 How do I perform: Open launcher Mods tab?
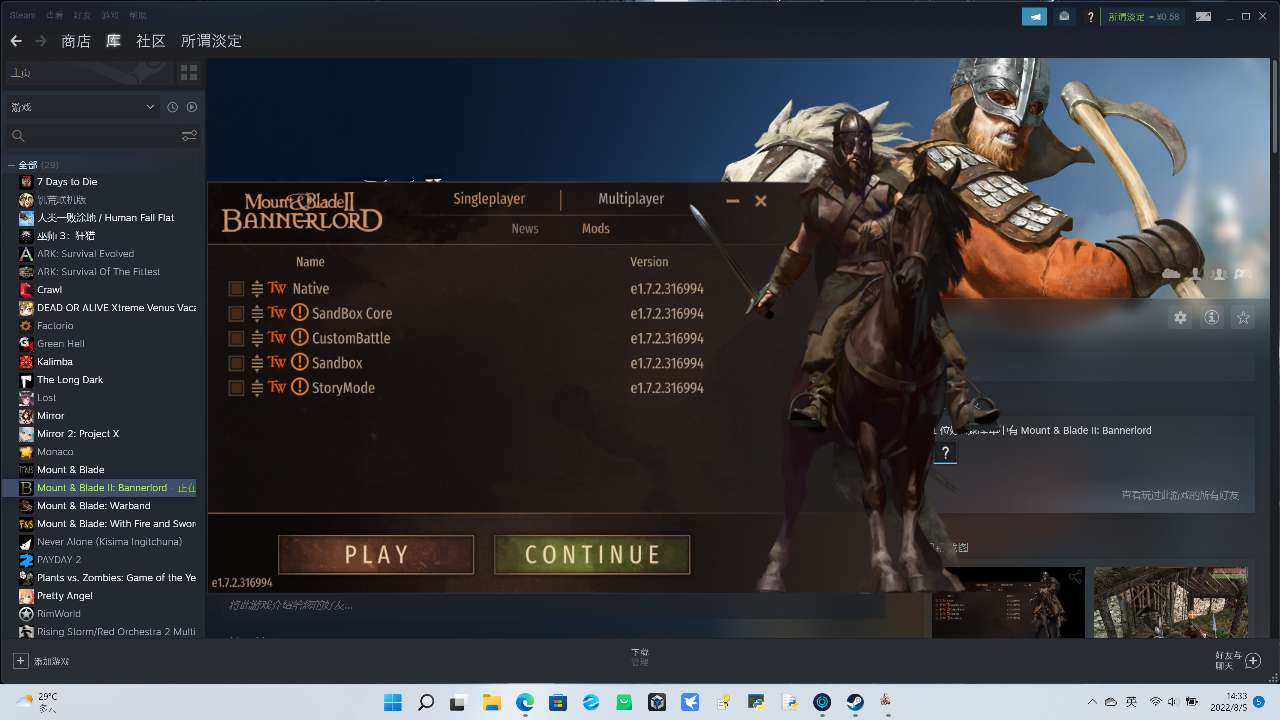click(596, 229)
